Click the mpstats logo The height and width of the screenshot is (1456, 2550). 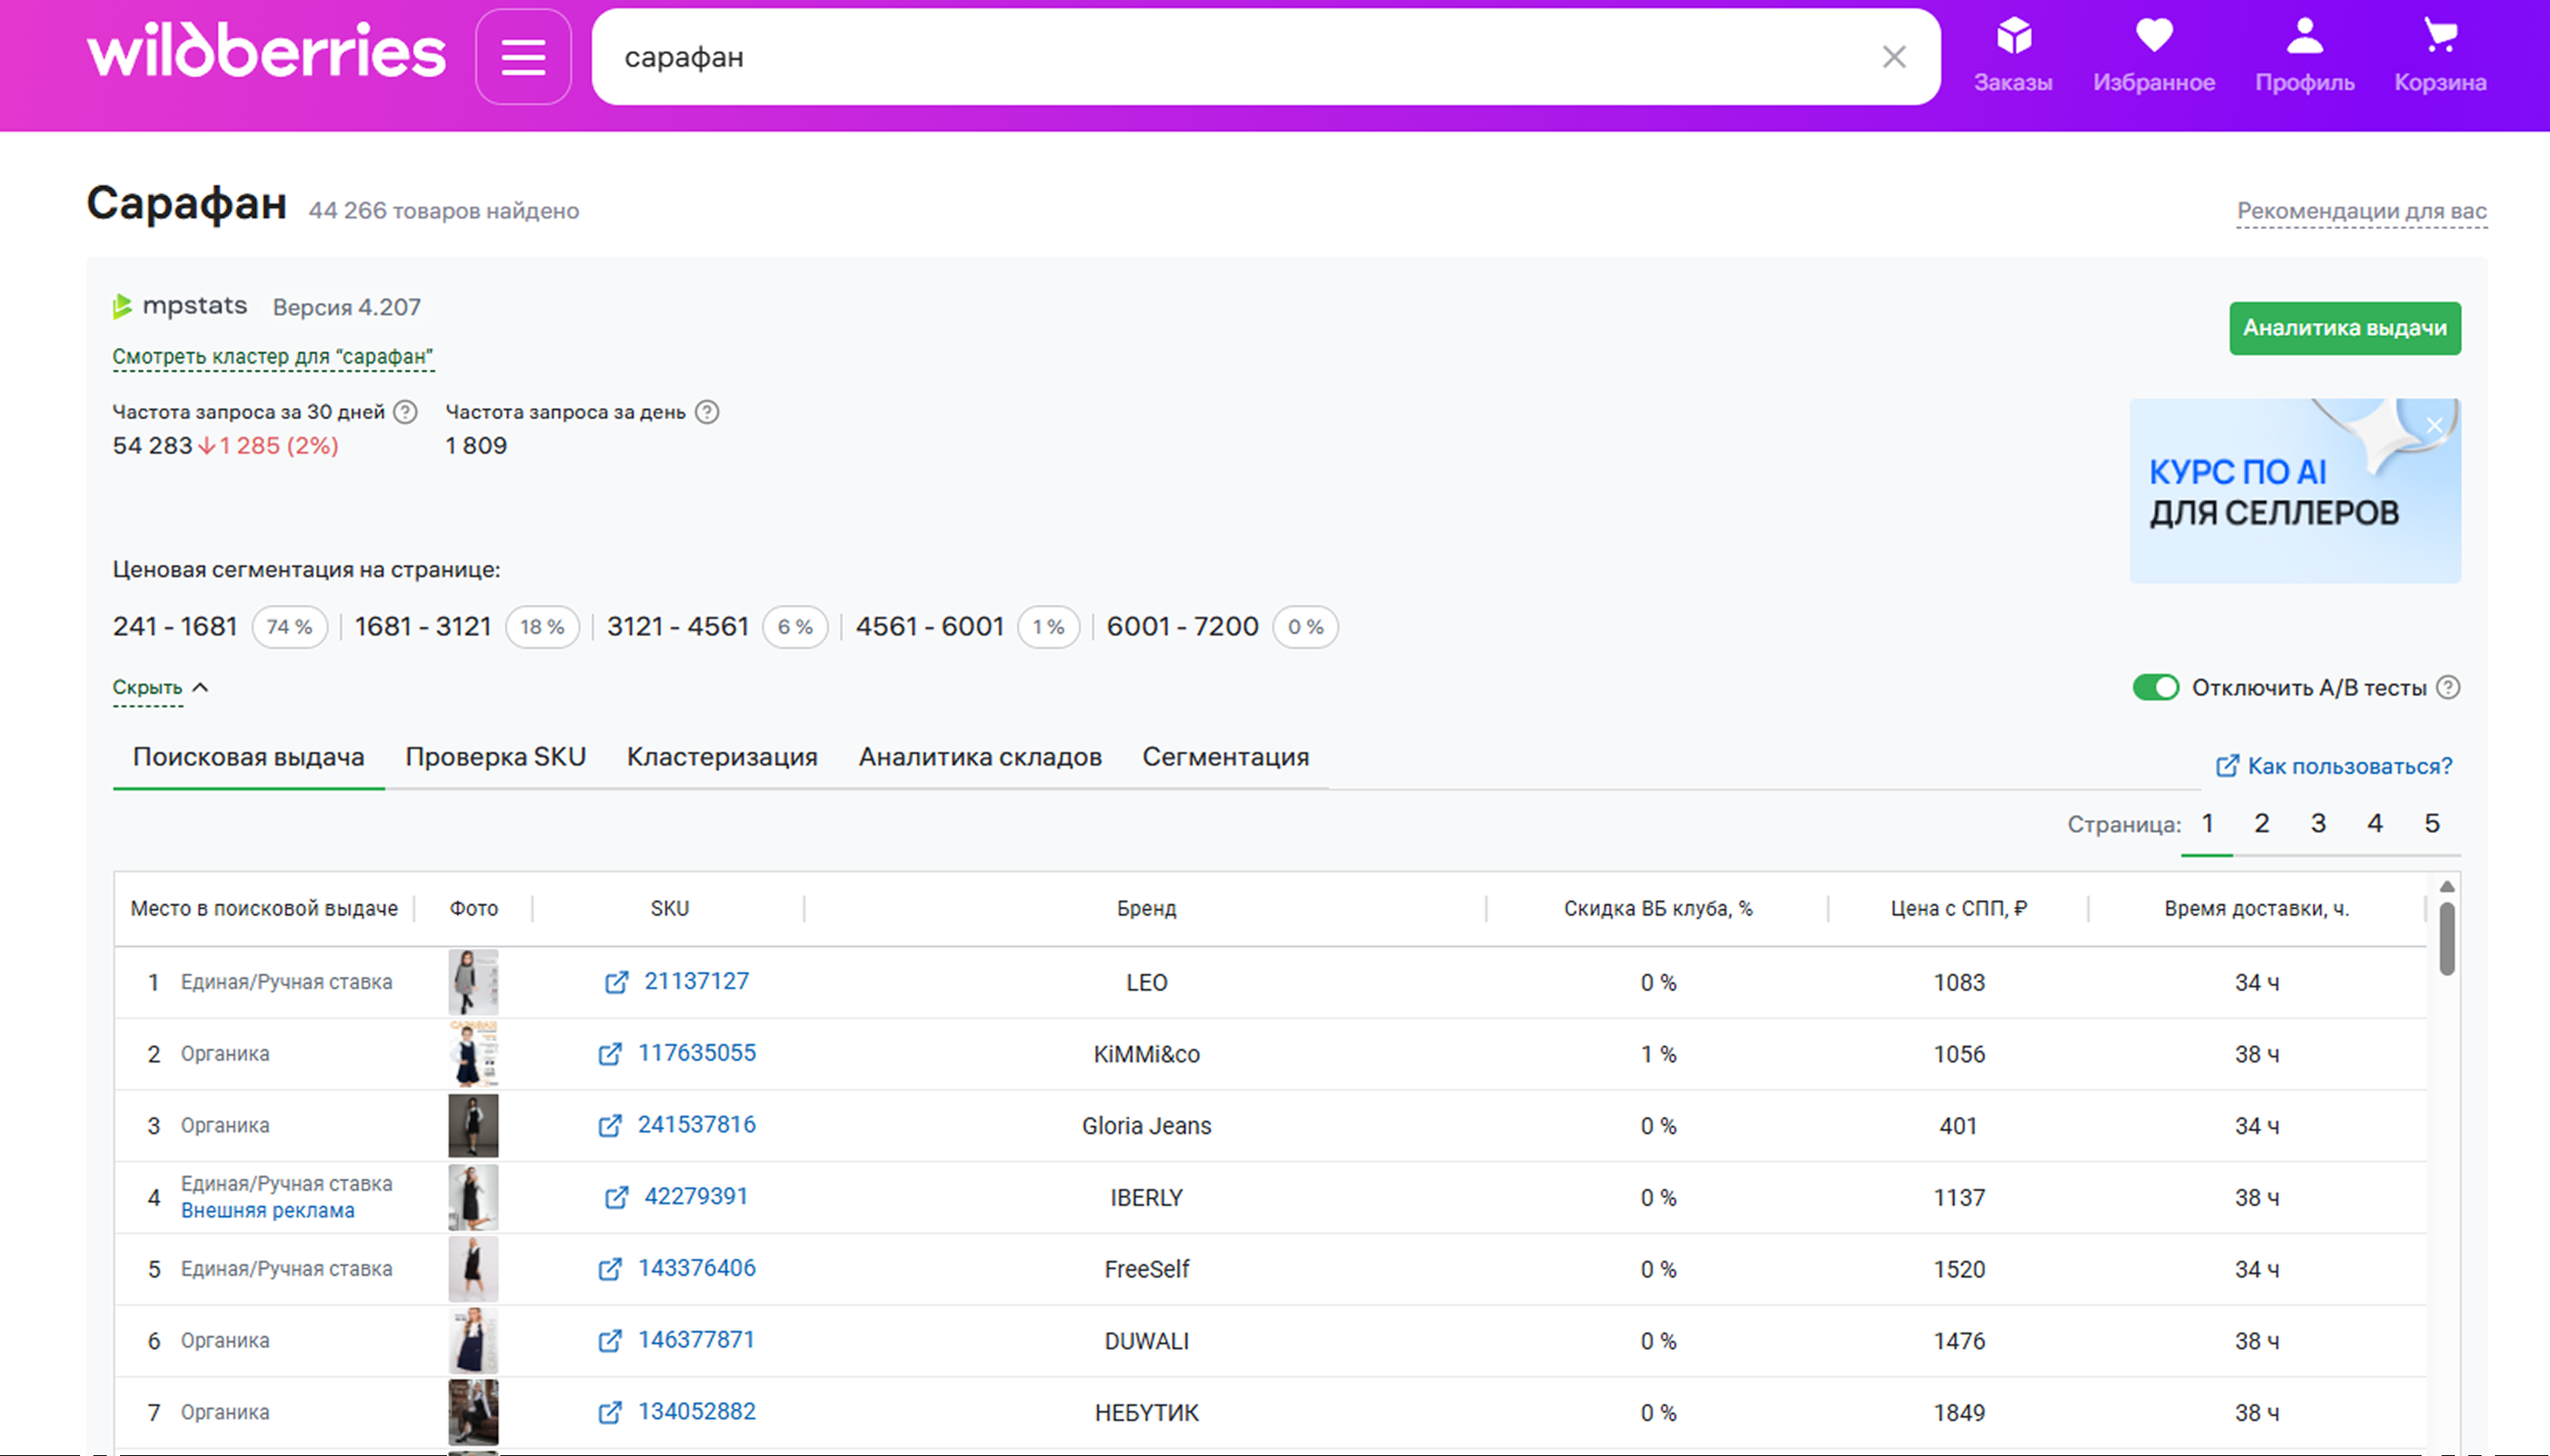point(180,306)
